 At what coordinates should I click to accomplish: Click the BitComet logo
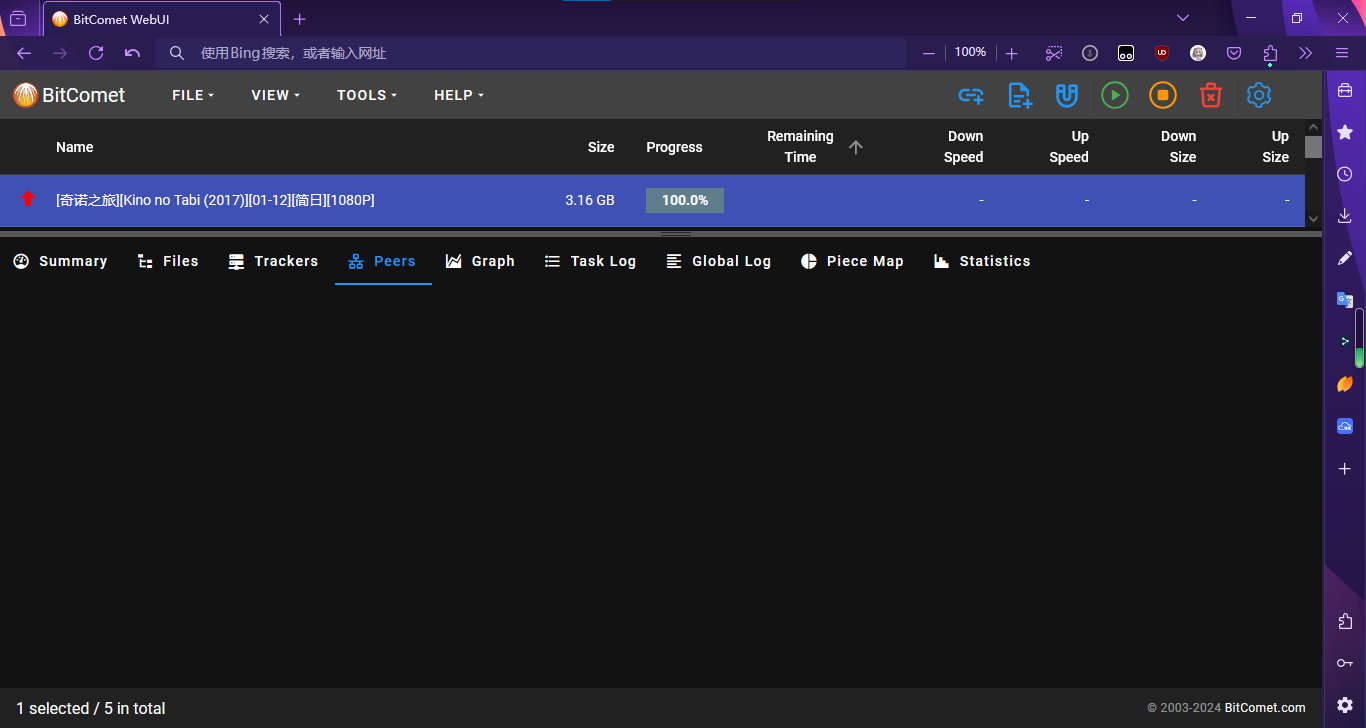click(69, 95)
